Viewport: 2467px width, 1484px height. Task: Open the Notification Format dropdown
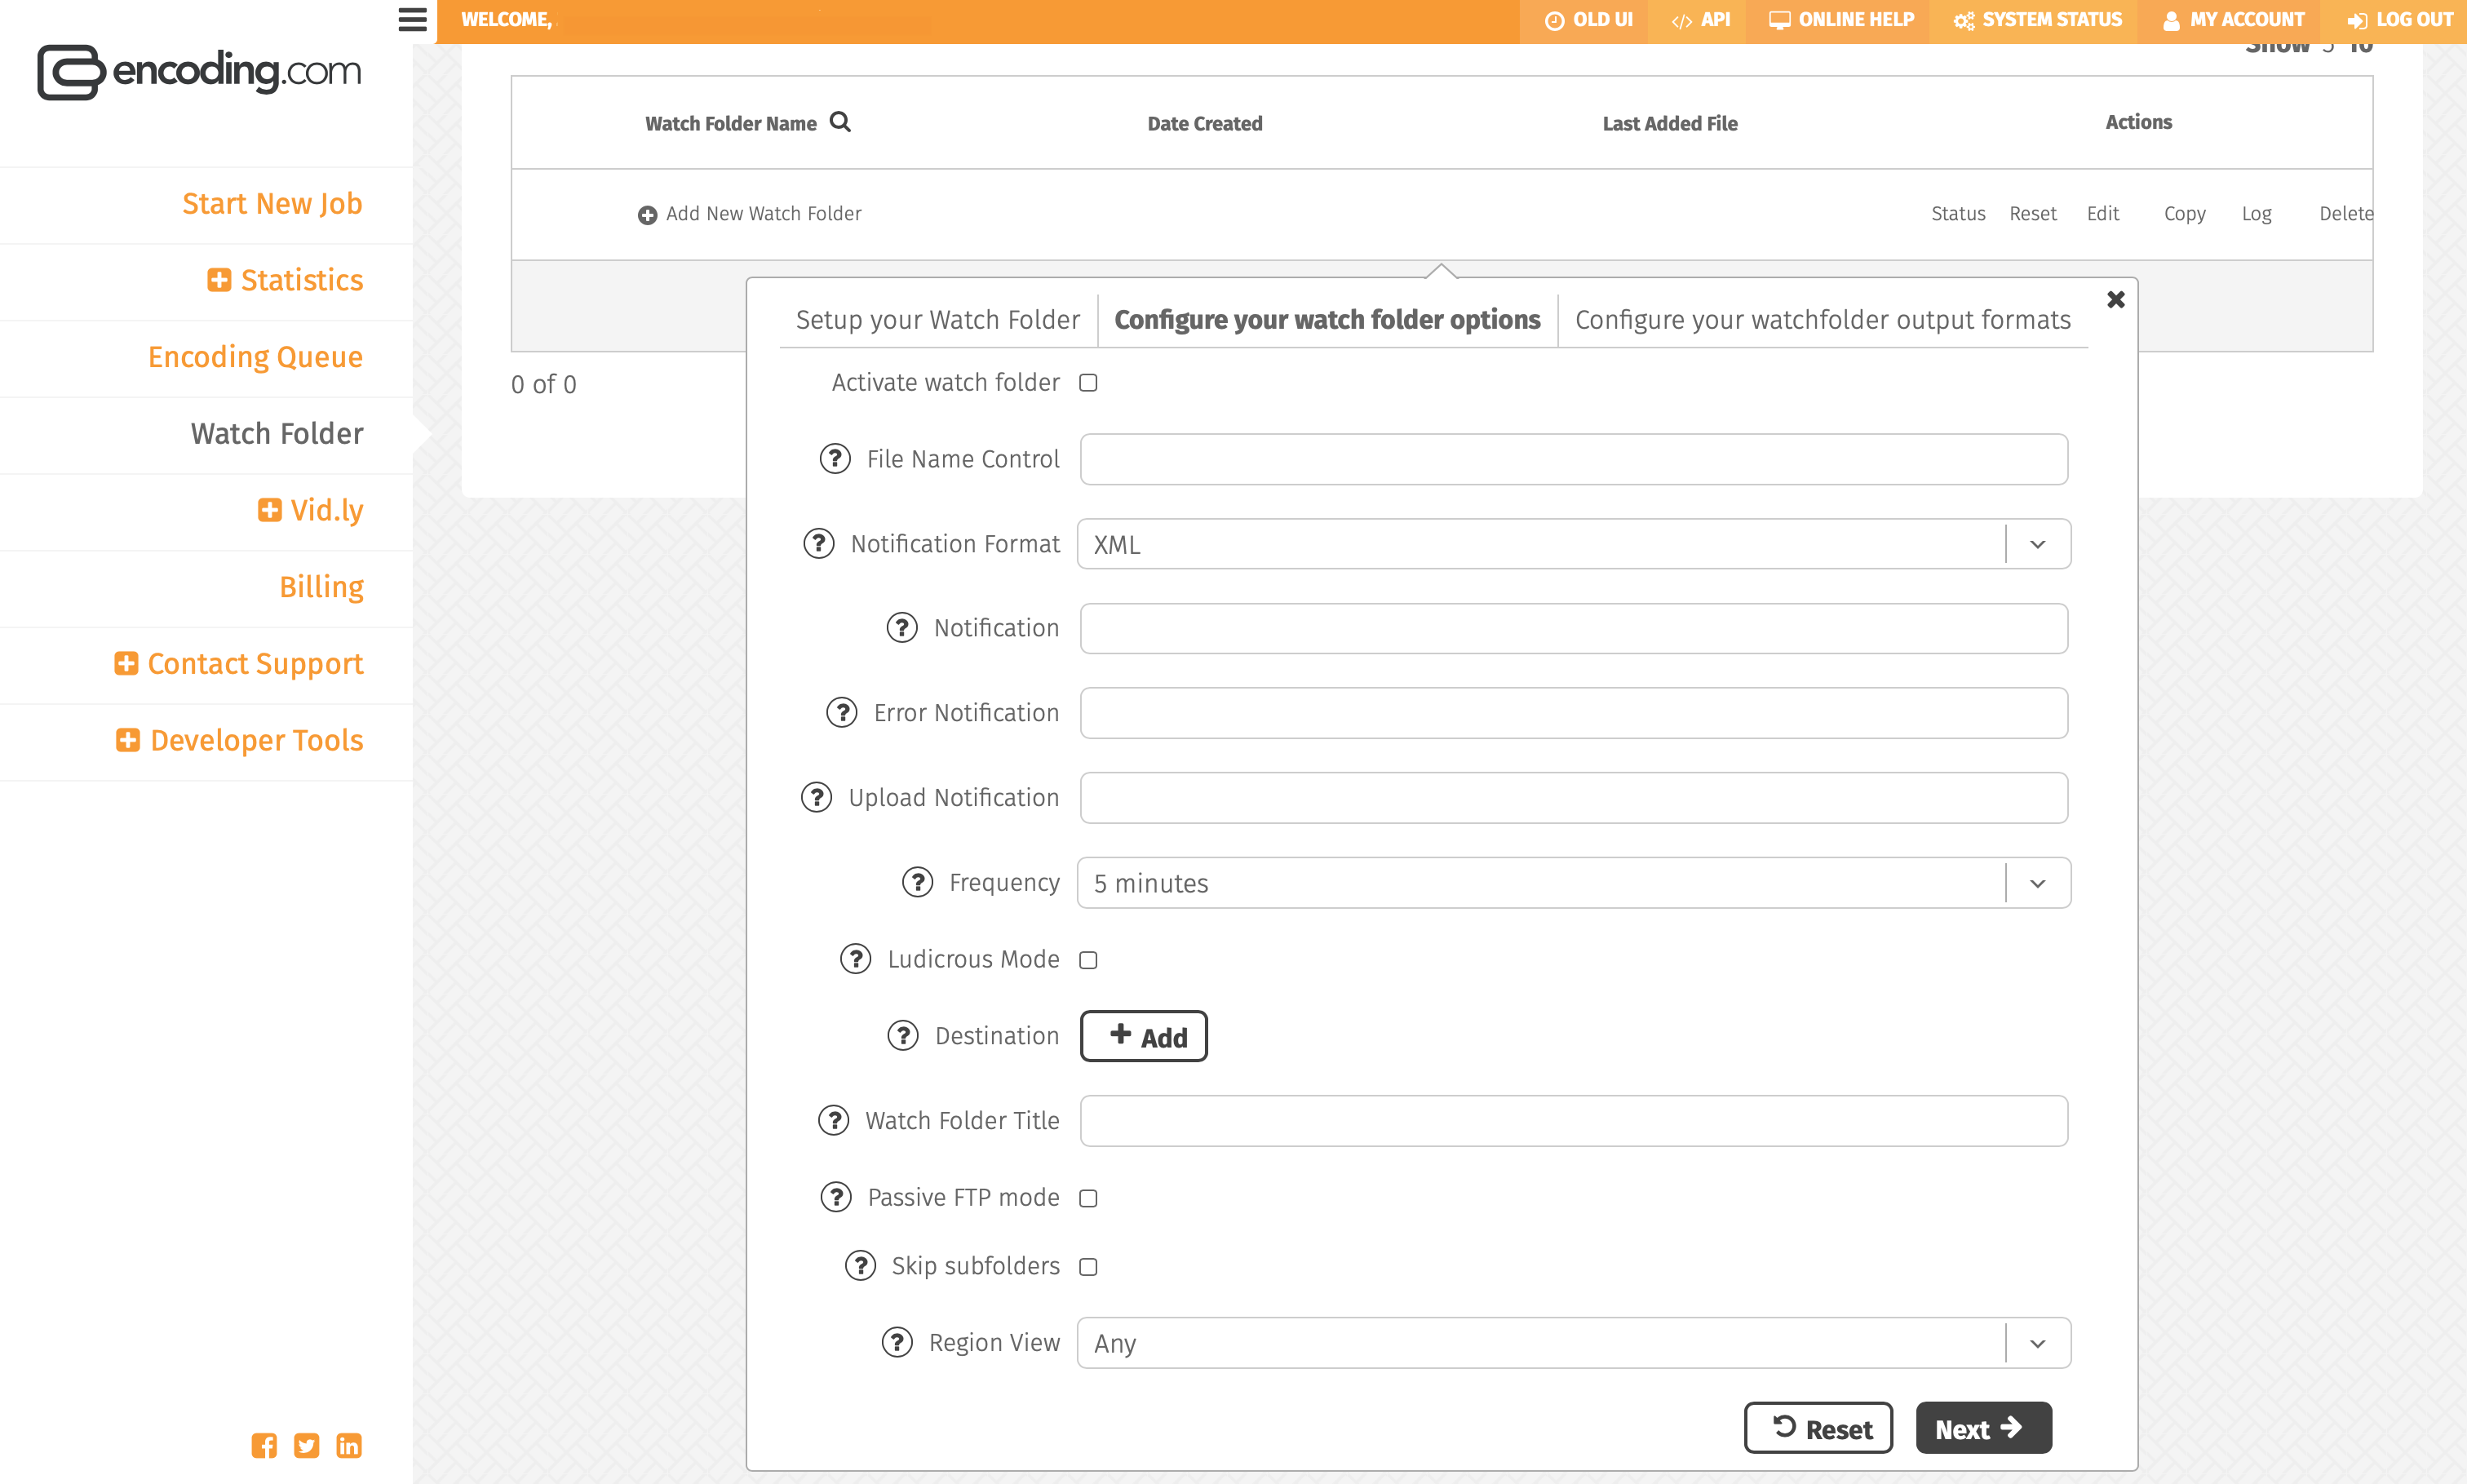point(1573,544)
